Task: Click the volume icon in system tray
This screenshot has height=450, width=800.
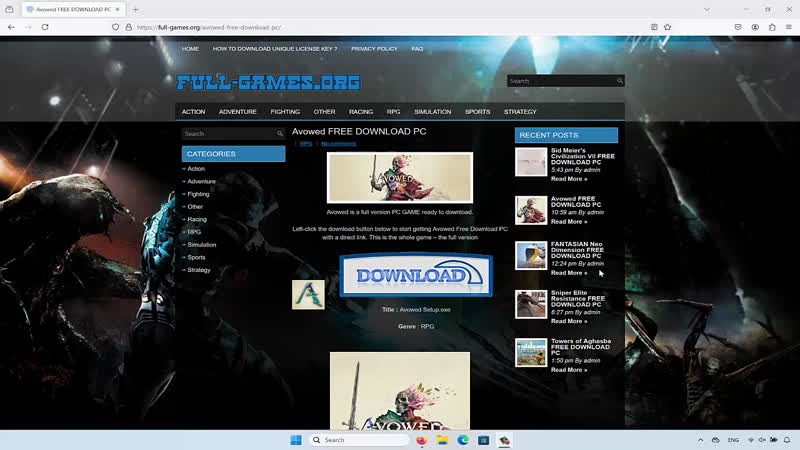Action: pyautogui.click(x=762, y=440)
